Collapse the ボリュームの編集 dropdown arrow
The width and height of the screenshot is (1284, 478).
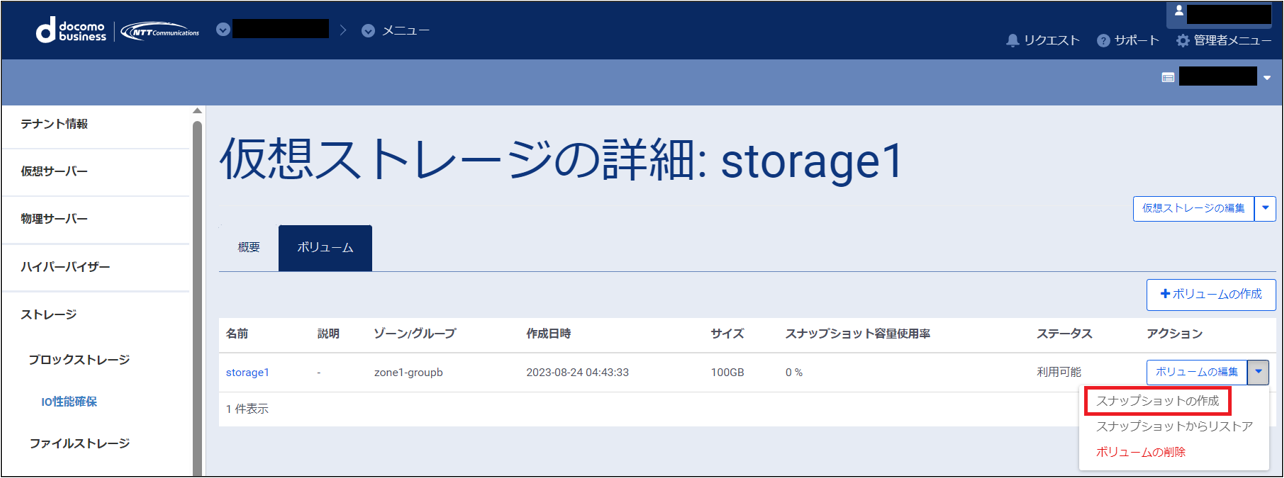tap(1259, 372)
